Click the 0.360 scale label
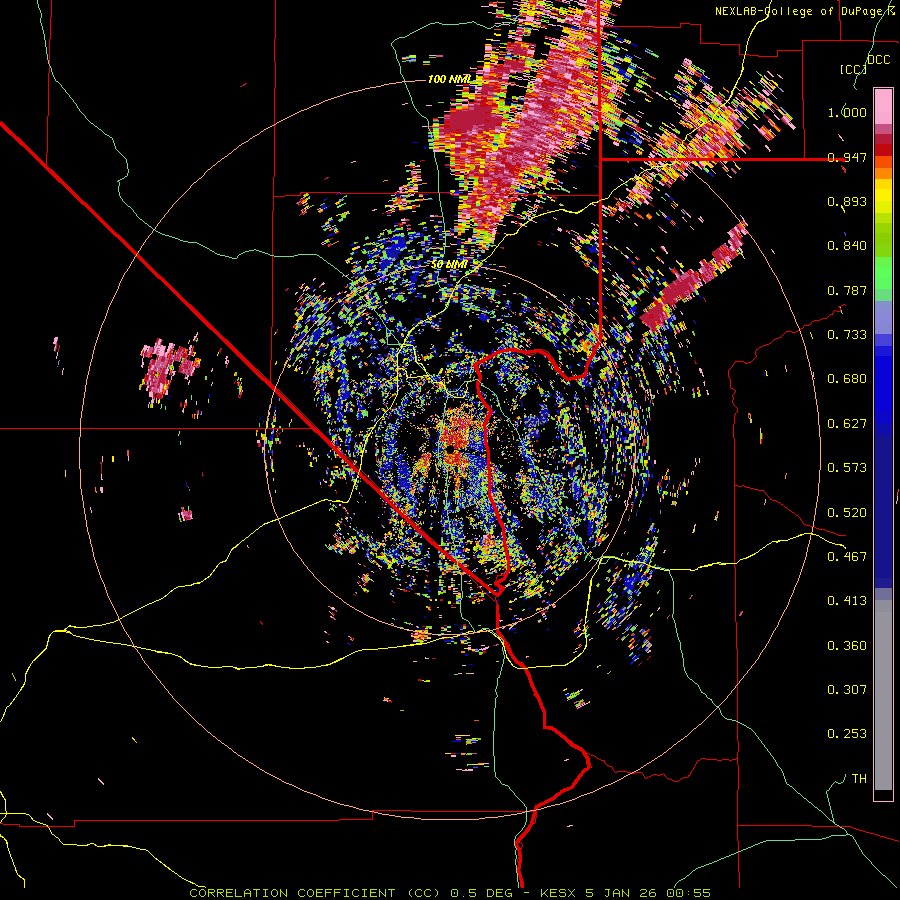Screen dimensions: 900x900 [847, 646]
